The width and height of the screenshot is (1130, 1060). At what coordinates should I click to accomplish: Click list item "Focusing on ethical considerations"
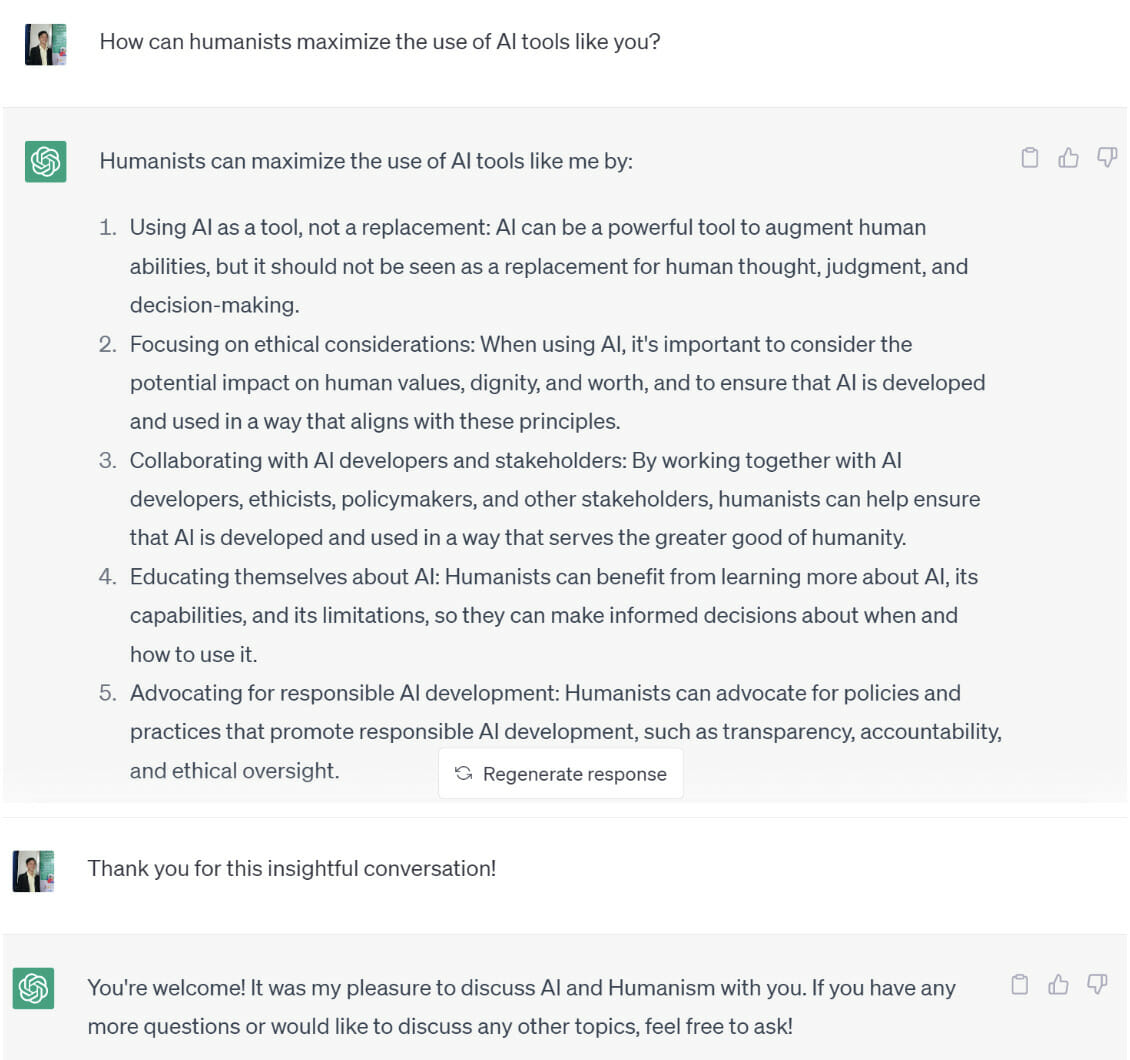541,383
